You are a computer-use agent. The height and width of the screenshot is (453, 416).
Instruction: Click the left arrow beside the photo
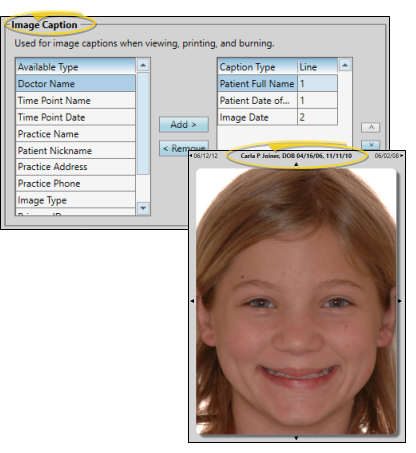pyautogui.click(x=192, y=301)
